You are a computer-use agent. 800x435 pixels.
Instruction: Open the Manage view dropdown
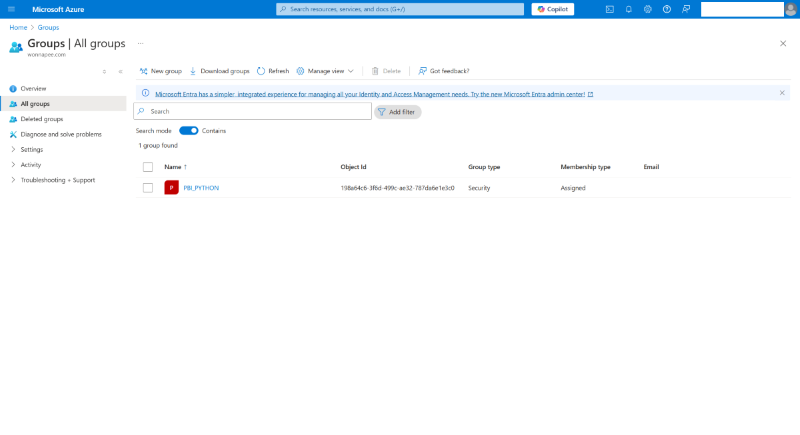325,71
